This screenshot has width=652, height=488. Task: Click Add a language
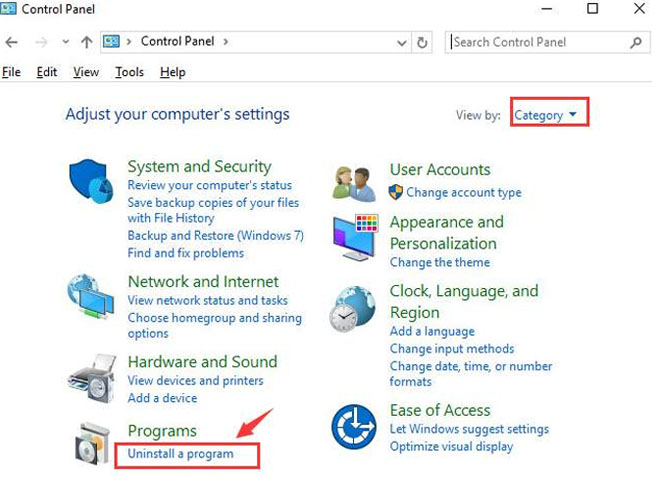(432, 331)
